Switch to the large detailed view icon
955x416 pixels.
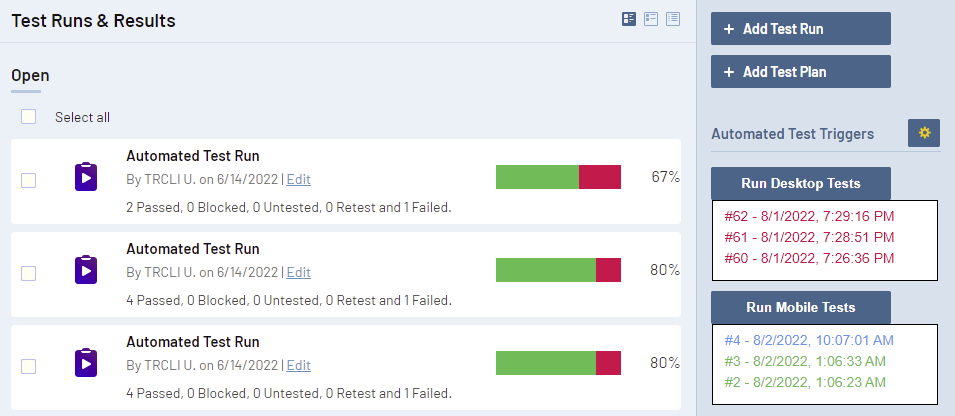[629, 19]
